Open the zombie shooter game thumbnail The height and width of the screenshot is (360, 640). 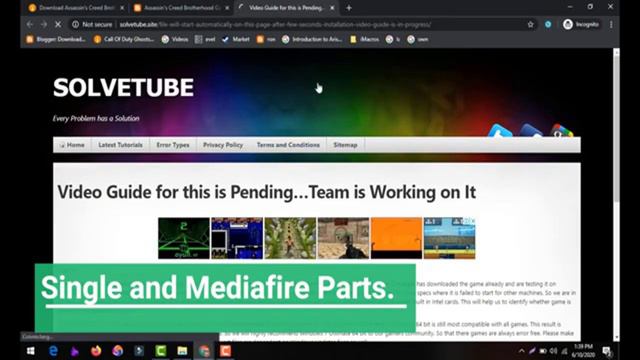tap(343, 238)
